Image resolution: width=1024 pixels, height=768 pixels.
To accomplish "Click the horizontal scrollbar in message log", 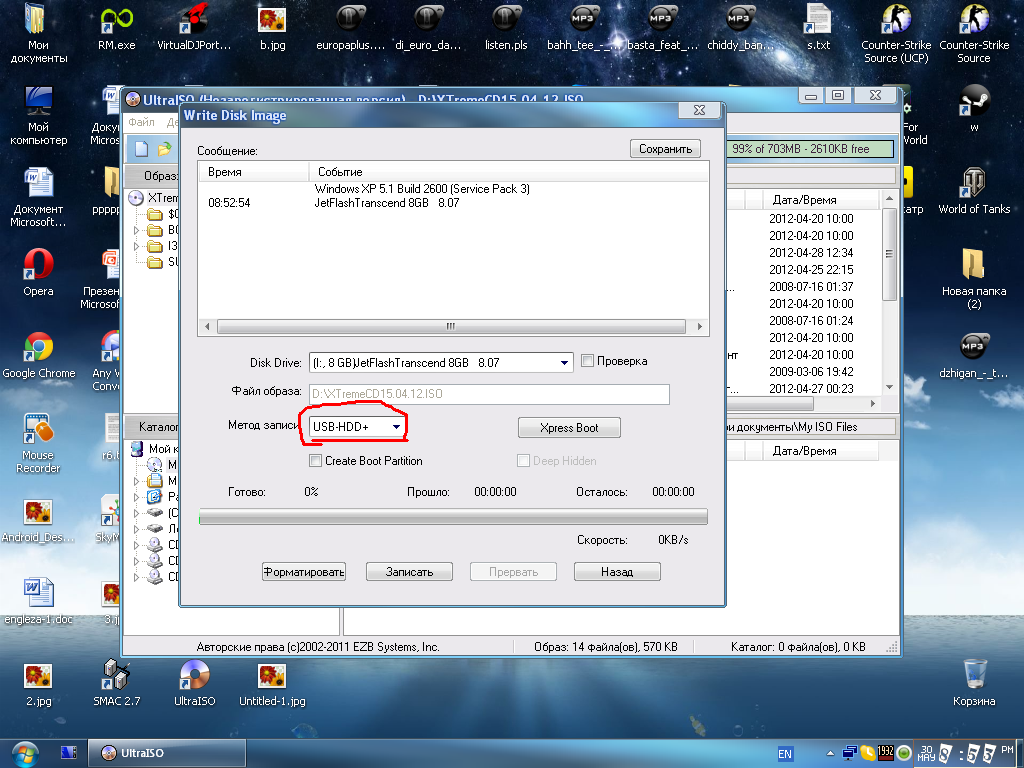I will click(451, 326).
